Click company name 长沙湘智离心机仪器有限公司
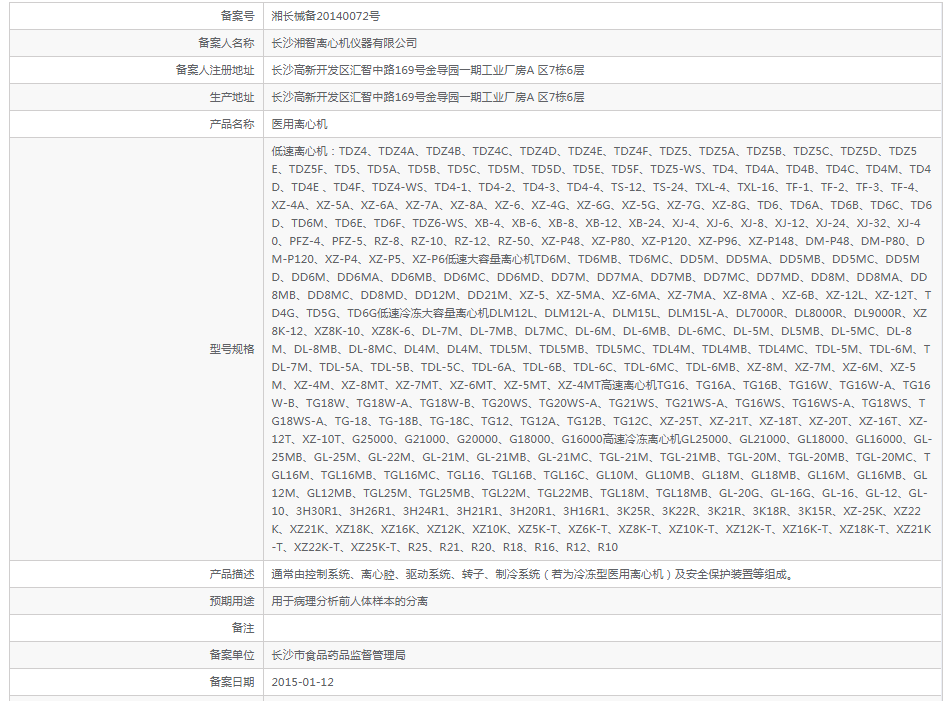This screenshot has height=701, width=947. [344, 43]
